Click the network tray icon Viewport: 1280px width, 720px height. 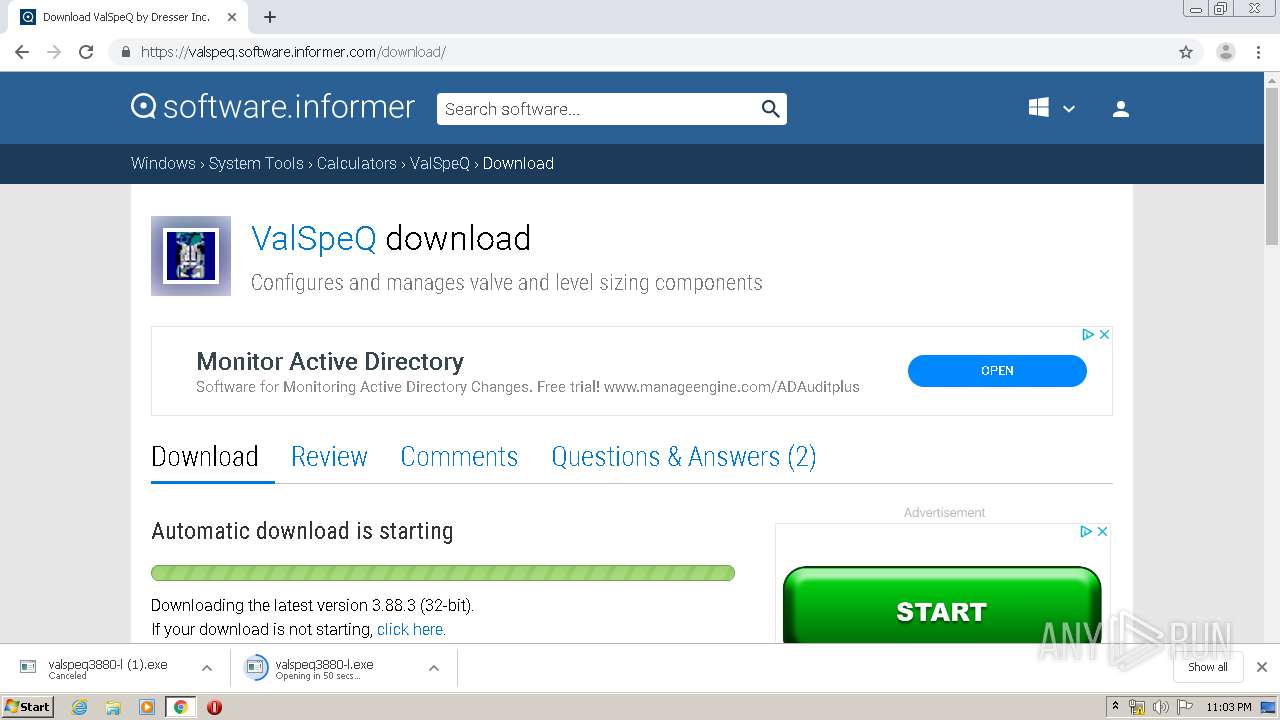pos(1137,707)
